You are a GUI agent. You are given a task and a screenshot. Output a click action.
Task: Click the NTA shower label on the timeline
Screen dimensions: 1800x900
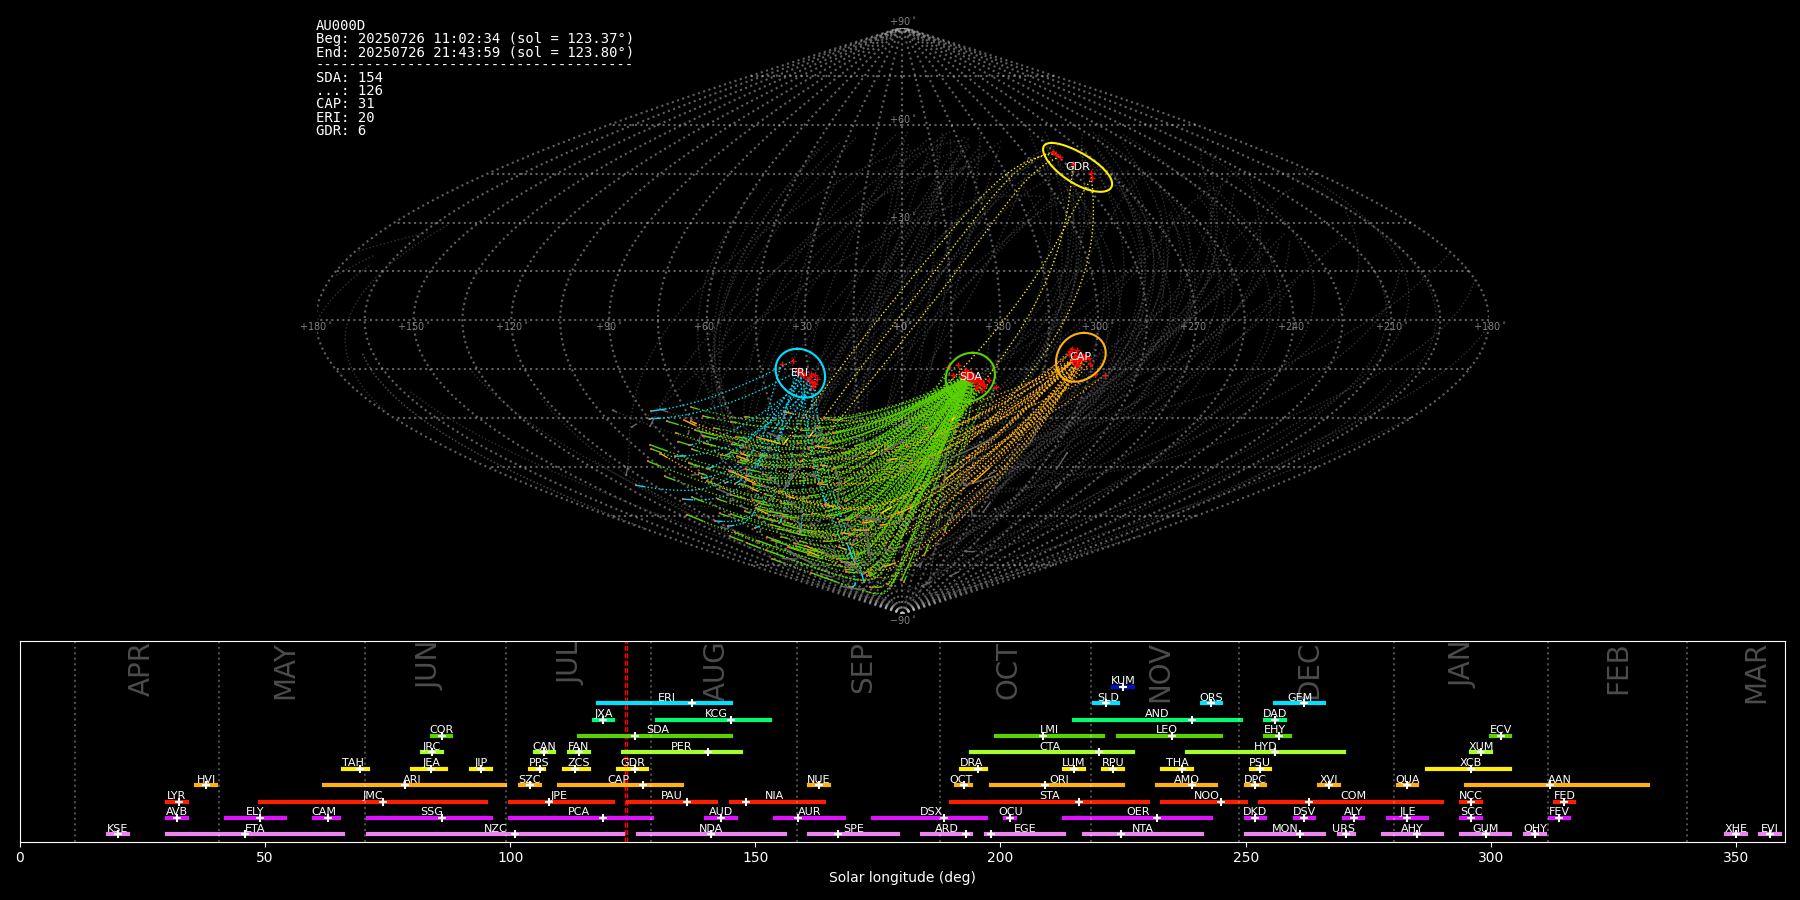(x=1142, y=829)
